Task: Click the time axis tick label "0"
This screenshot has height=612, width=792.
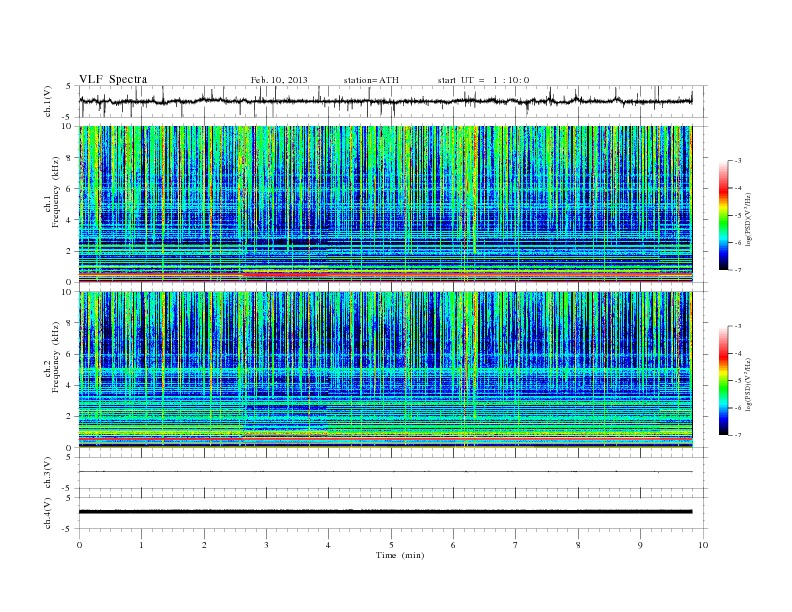Action: coord(79,545)
